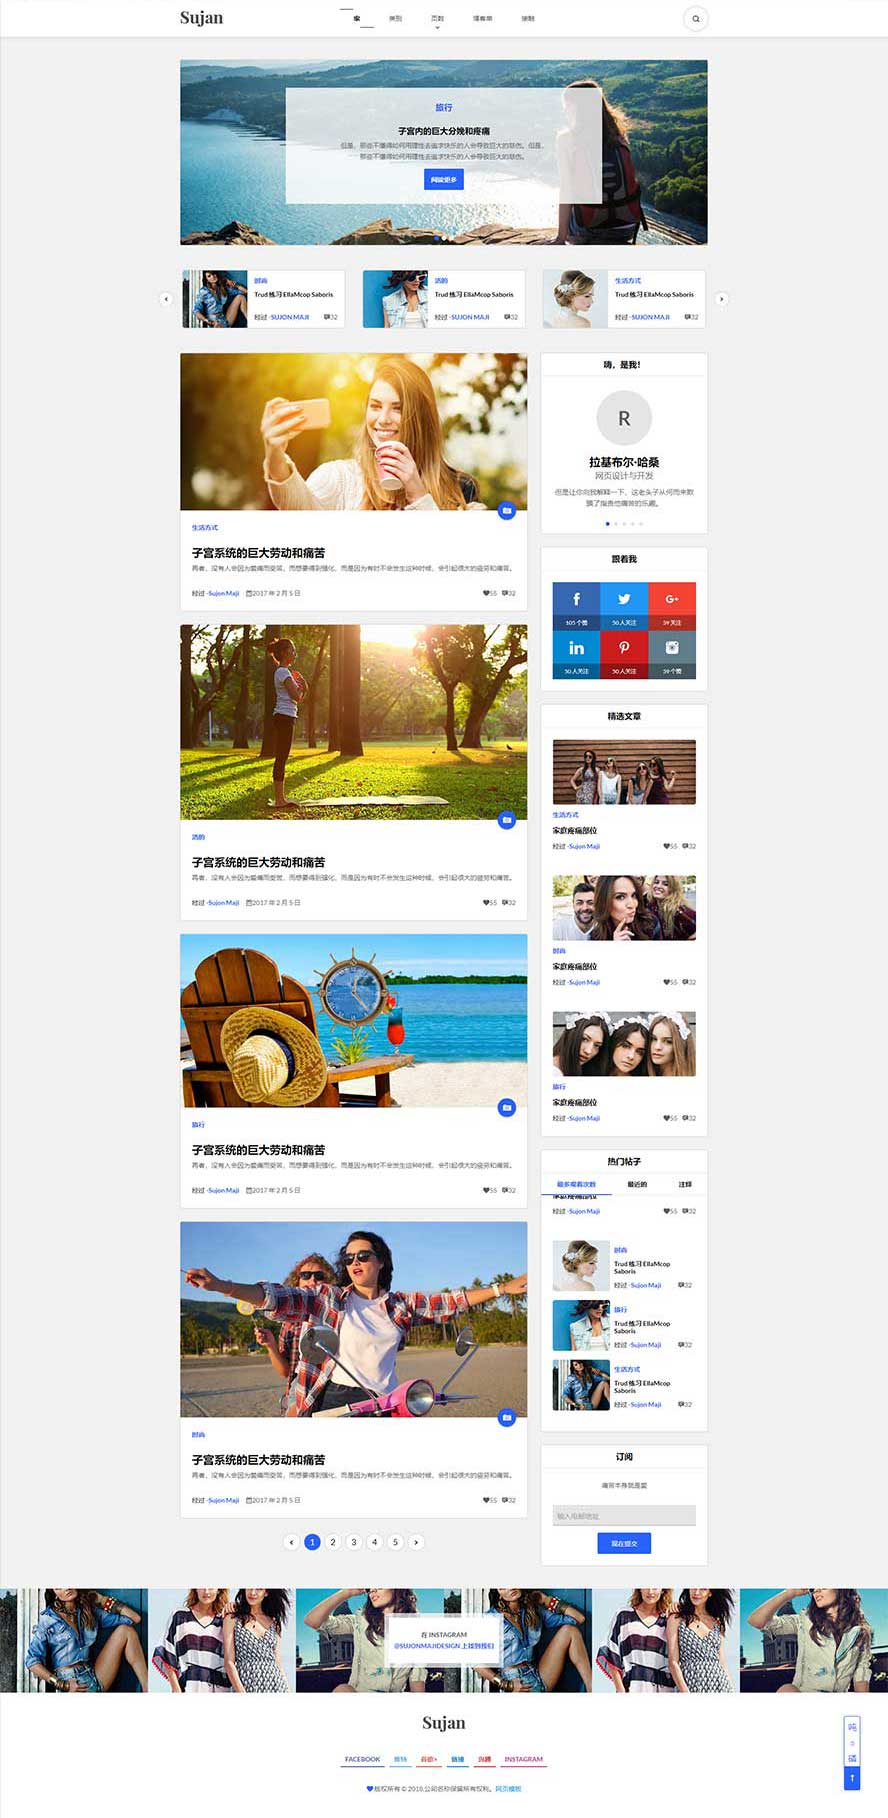Screen dimensions: 888x1818
Task: Go to next slide in post carousel
Action: [x=721, y=299]
